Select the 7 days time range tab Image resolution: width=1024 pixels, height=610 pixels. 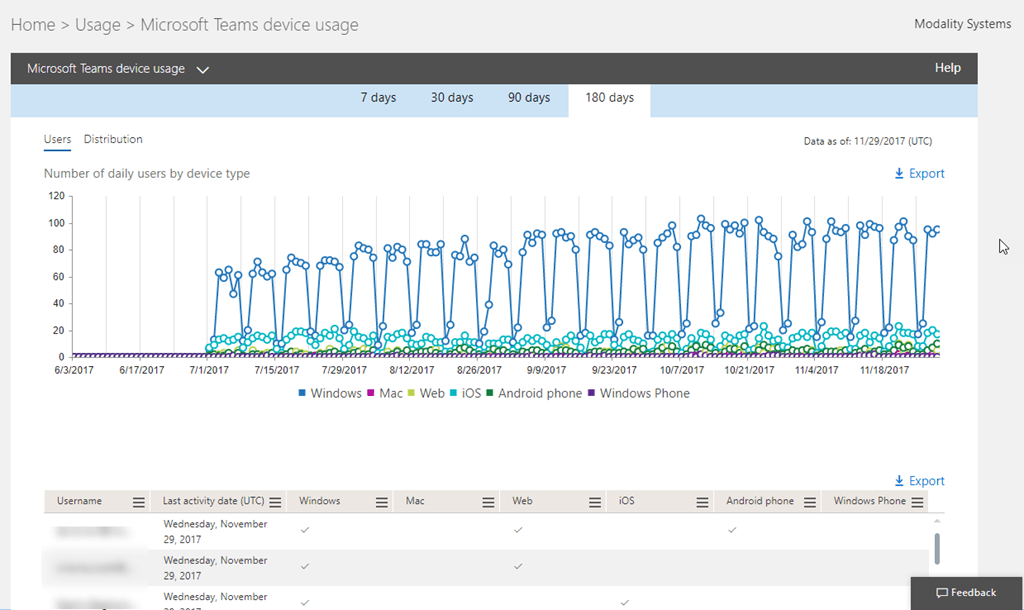click(378, 98)
